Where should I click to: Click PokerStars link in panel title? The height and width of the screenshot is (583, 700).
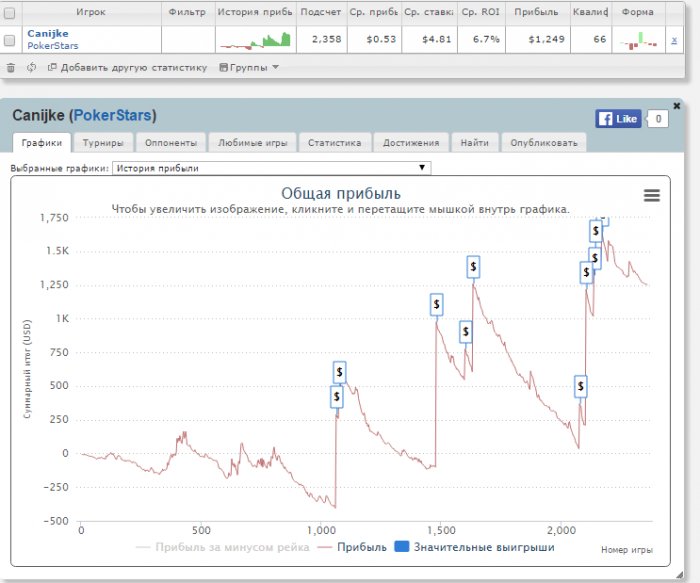[112, 115]
